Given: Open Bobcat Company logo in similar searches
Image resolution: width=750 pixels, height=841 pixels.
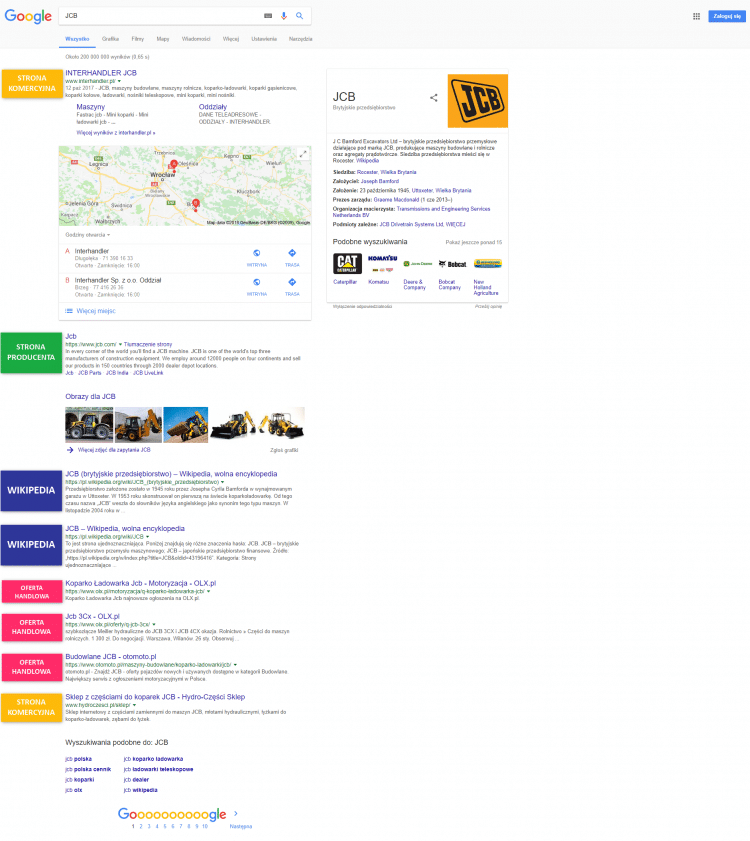Looking at the screenshot, I should click(x=453, y=263).
